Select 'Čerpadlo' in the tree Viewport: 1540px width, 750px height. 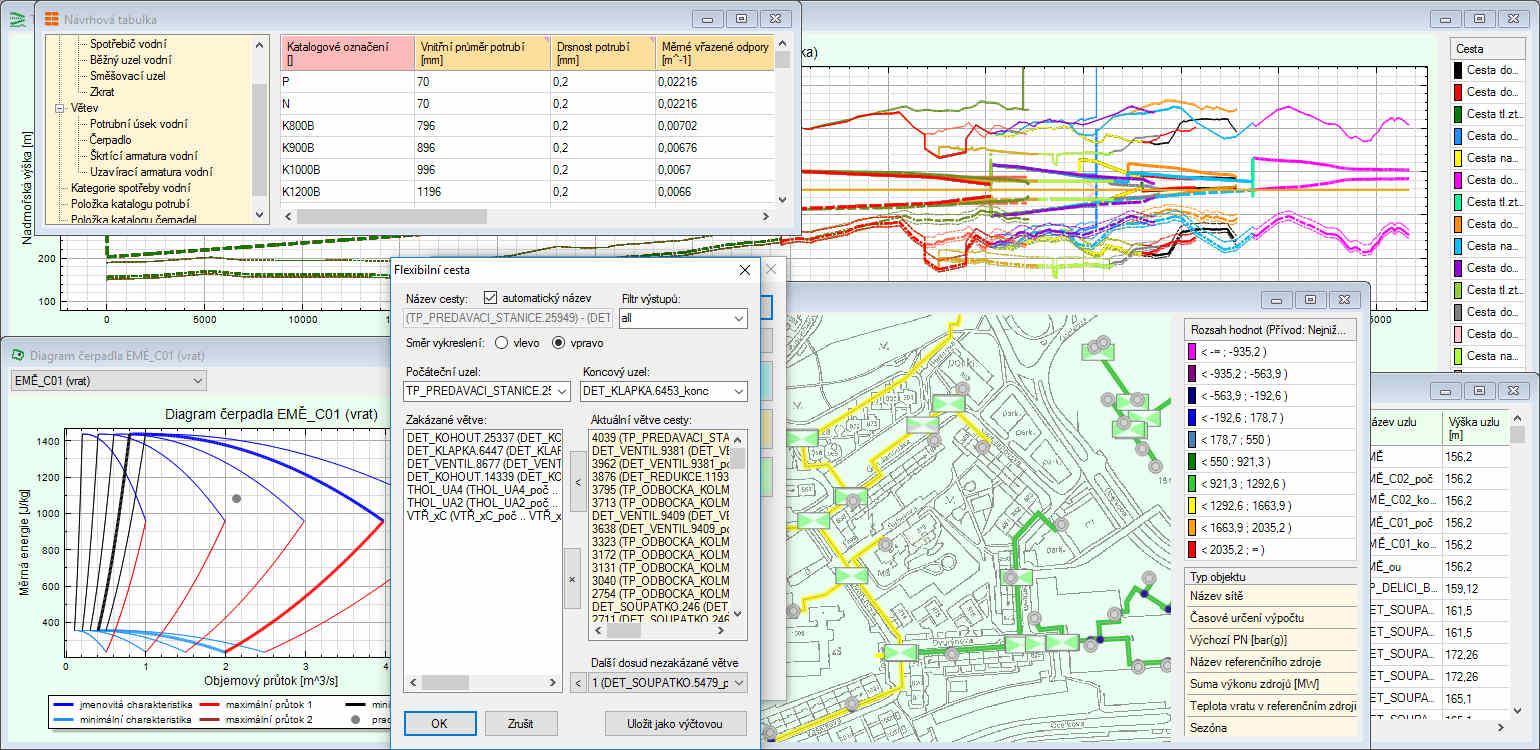click(x=110, y=140)
